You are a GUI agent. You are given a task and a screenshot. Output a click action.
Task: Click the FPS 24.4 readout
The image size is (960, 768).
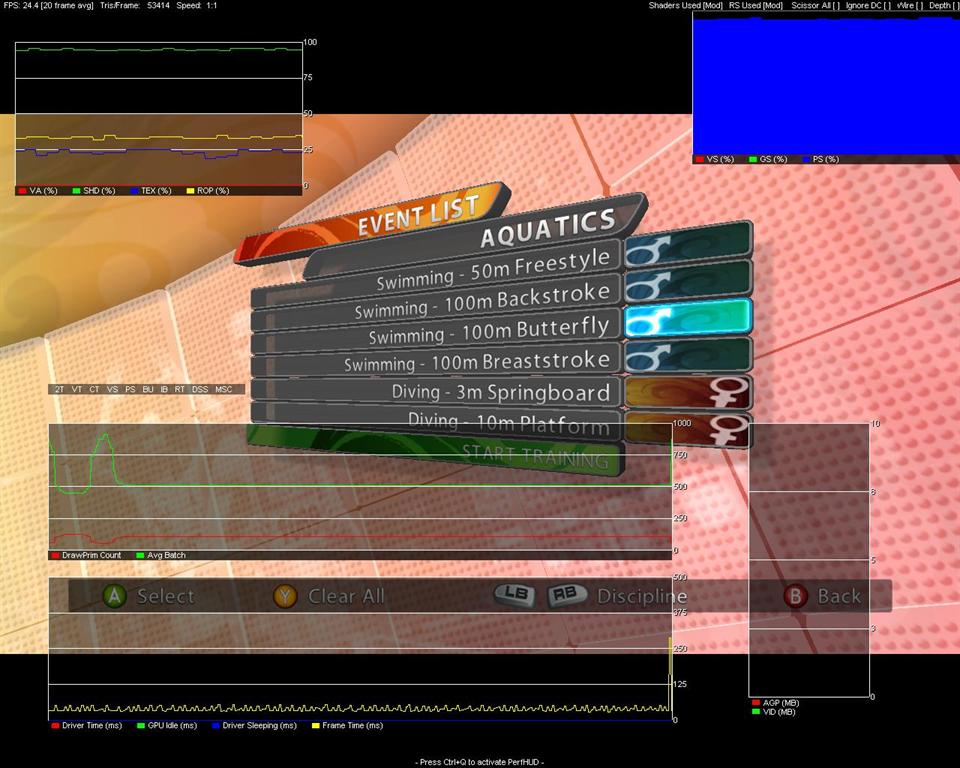coord(48,6)
